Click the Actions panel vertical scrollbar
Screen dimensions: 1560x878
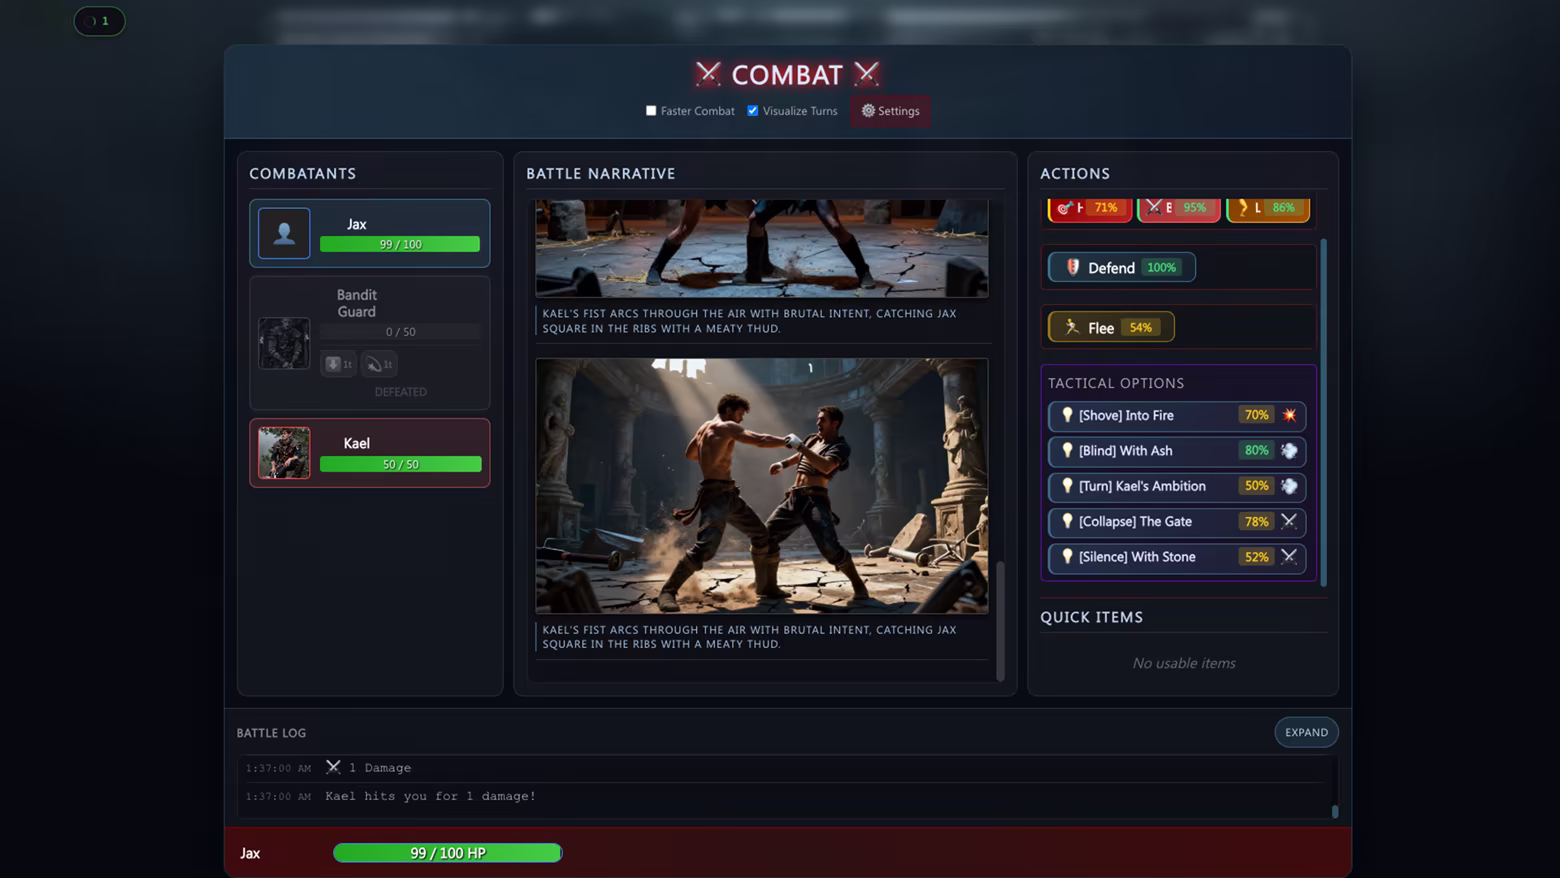[x=1323, y=410]
